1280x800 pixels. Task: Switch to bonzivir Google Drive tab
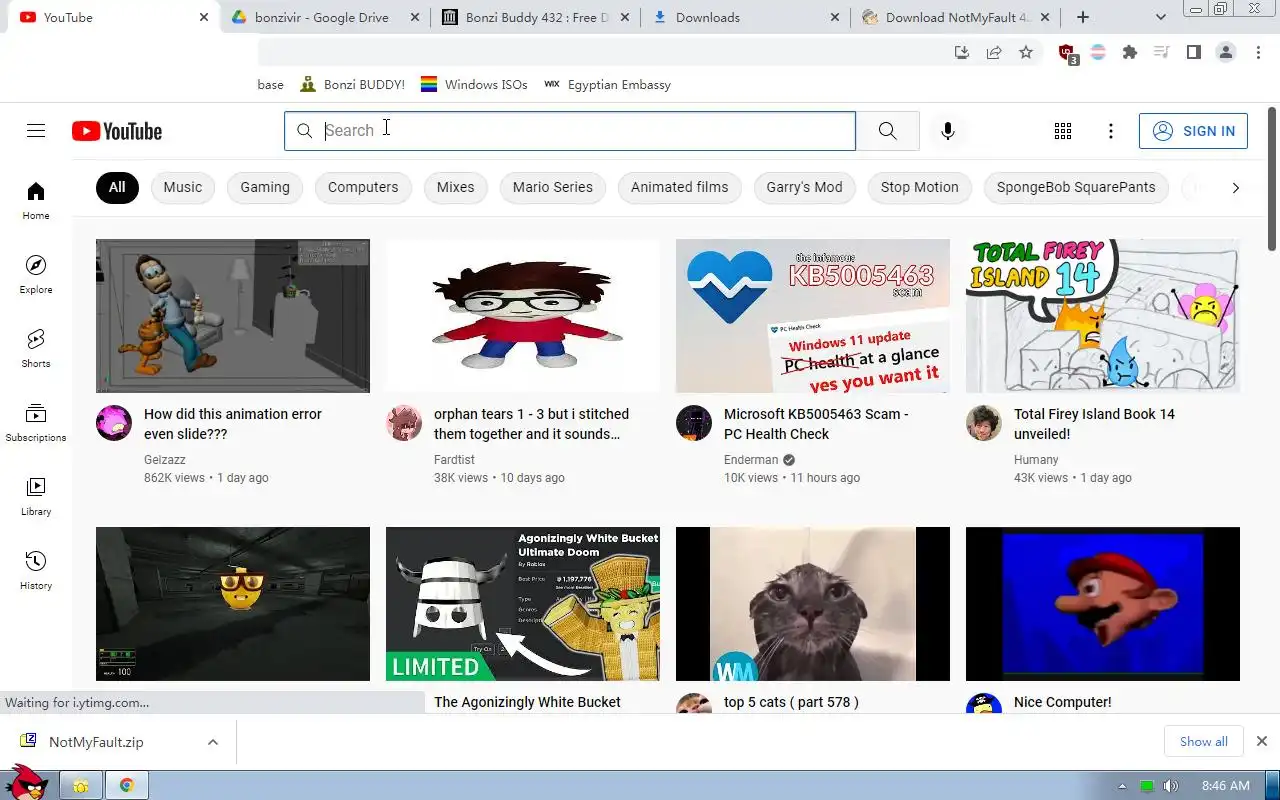tap(322, 17)
